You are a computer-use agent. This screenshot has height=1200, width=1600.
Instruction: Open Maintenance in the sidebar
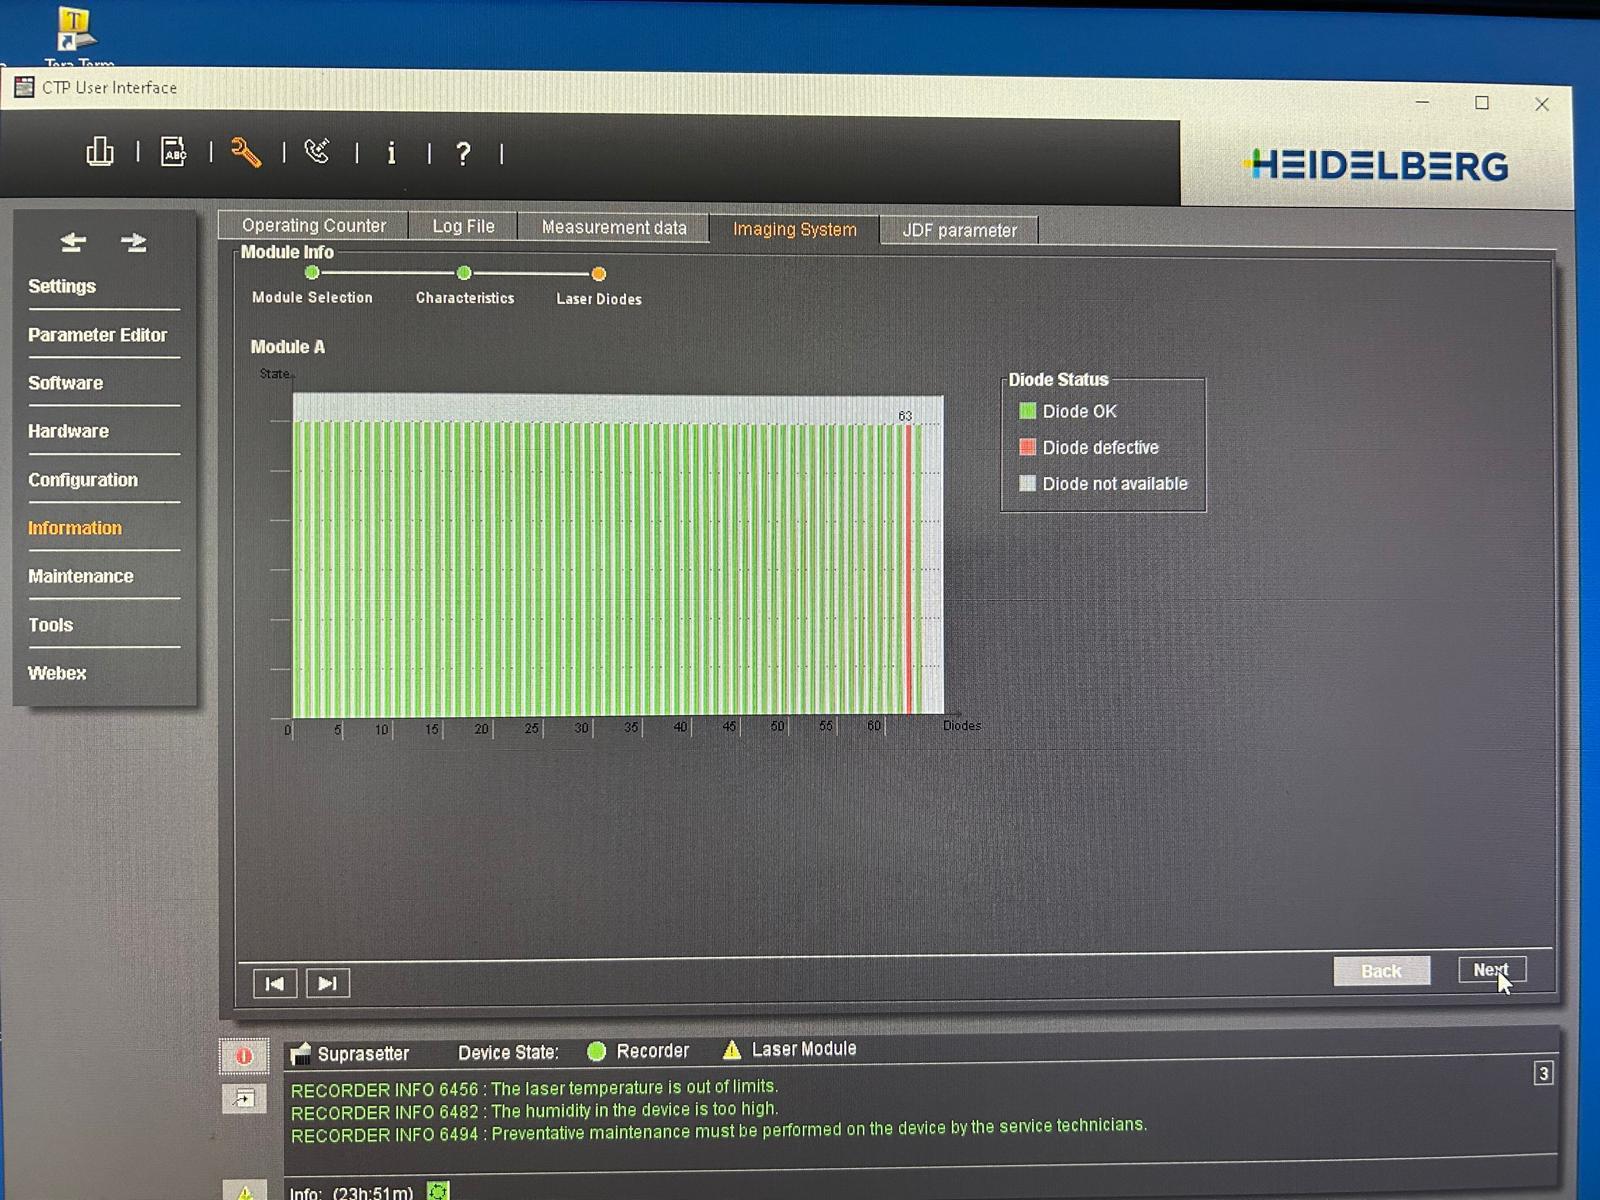pyautogui.click(x=80, y=576)
